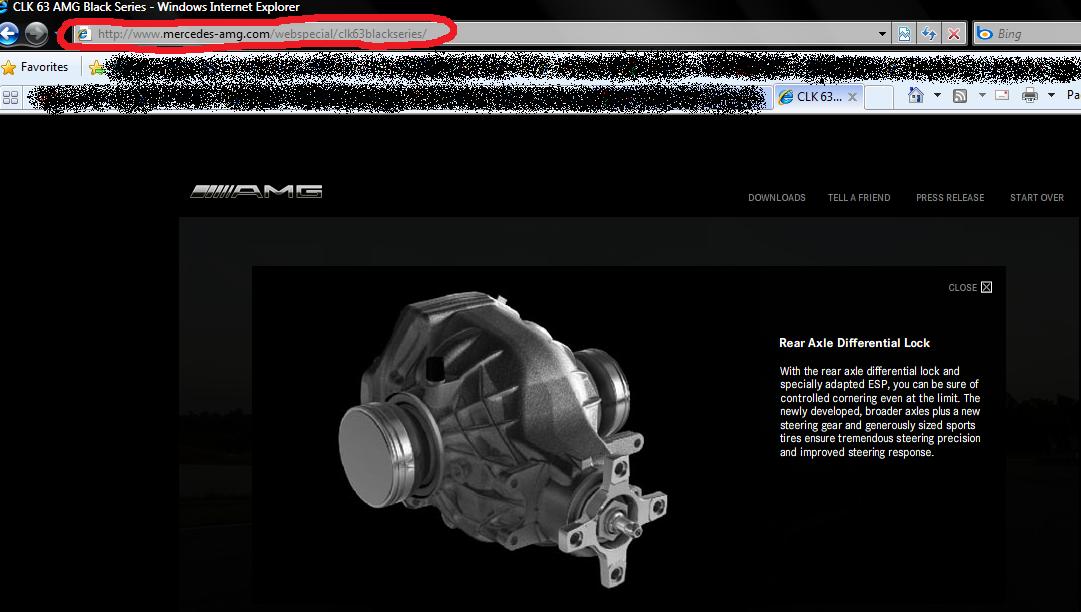Screen dimensions: 1081x612
Task: Select the CLK 63... browser tab
Action: click(818, 97)
